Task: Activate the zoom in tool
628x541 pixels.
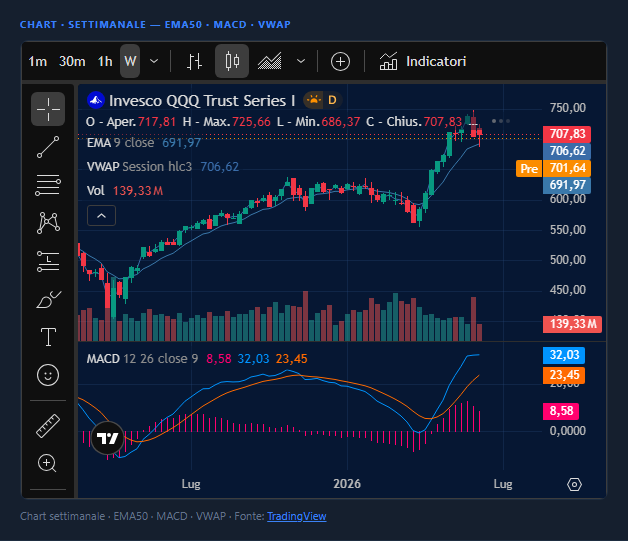Action: 47,463
